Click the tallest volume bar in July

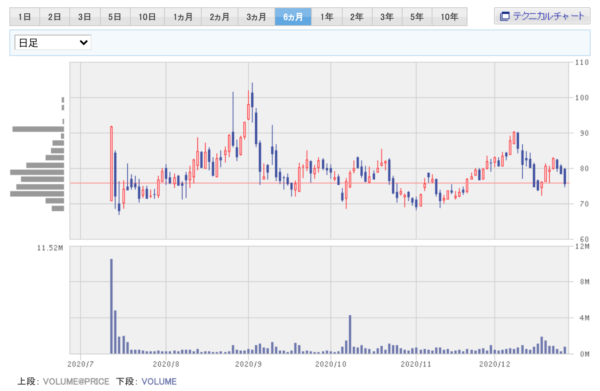(111, 306)
